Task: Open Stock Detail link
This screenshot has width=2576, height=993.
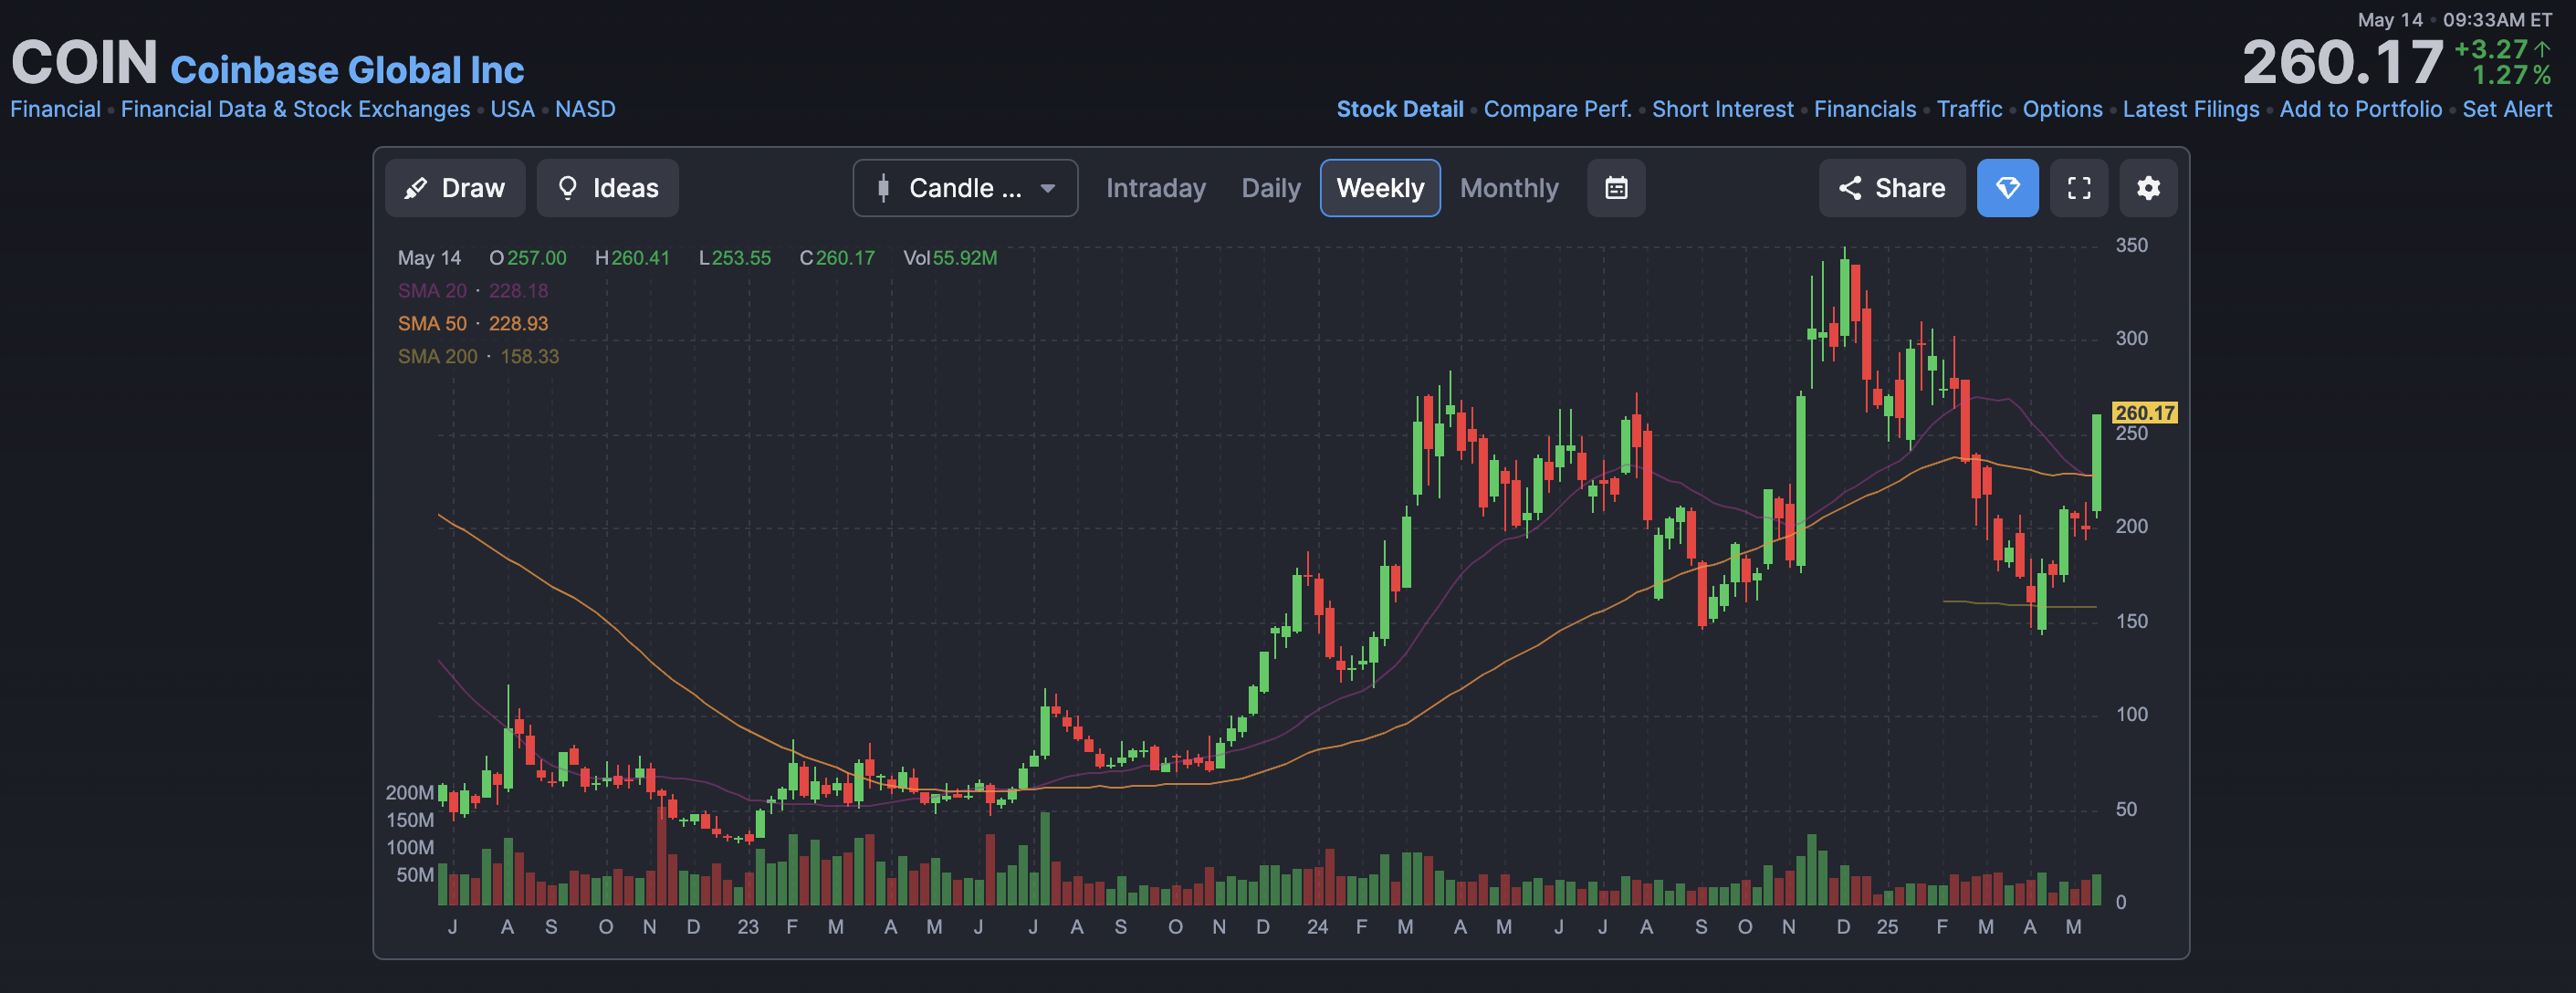Action: coord(1399,109)
